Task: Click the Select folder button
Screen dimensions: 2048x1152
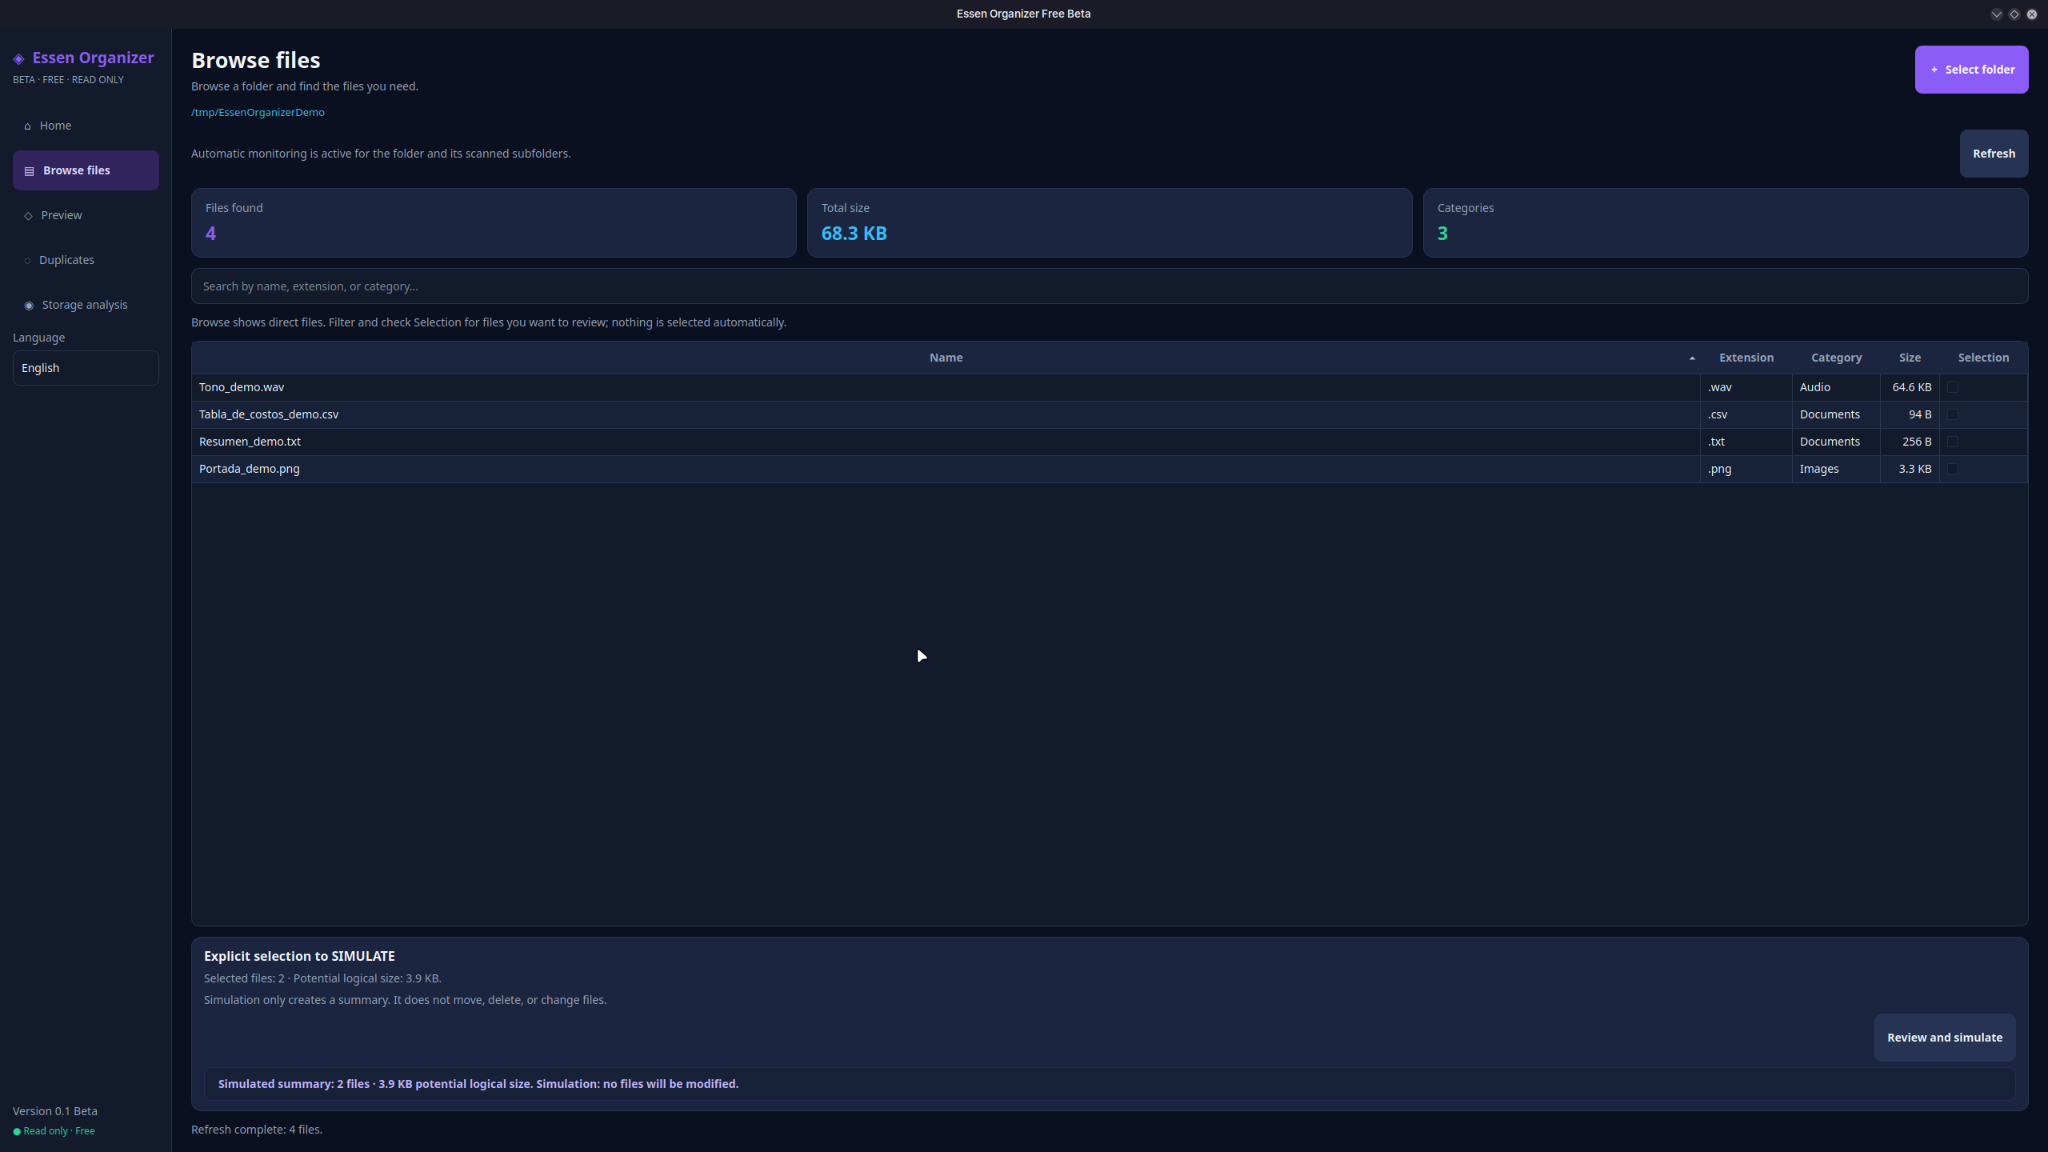Action: pos(1971,70)
